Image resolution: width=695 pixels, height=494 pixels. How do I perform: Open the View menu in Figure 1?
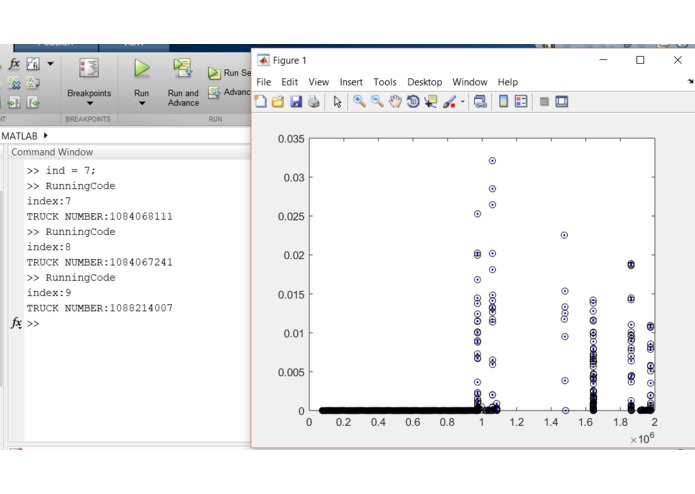tap(319, 82)
